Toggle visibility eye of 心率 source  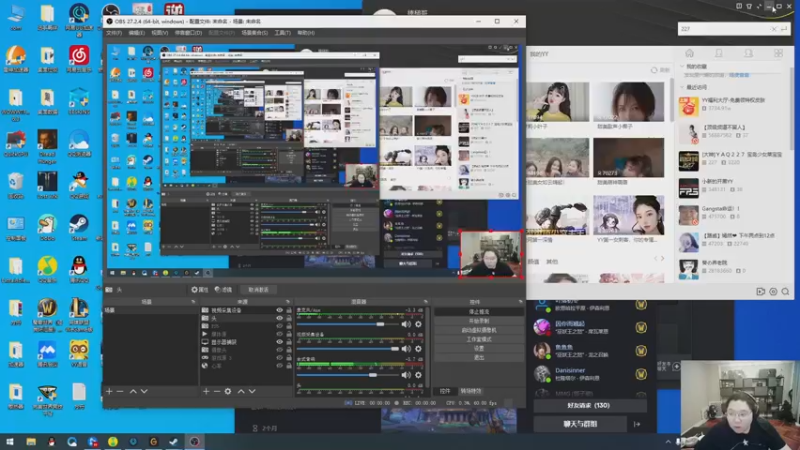tap(279, 366)
